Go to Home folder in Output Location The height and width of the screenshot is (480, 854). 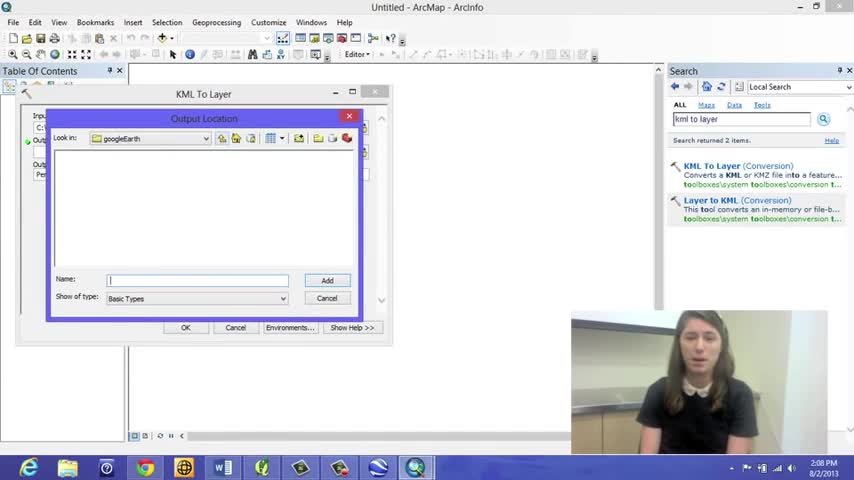[x=236, y=138]
